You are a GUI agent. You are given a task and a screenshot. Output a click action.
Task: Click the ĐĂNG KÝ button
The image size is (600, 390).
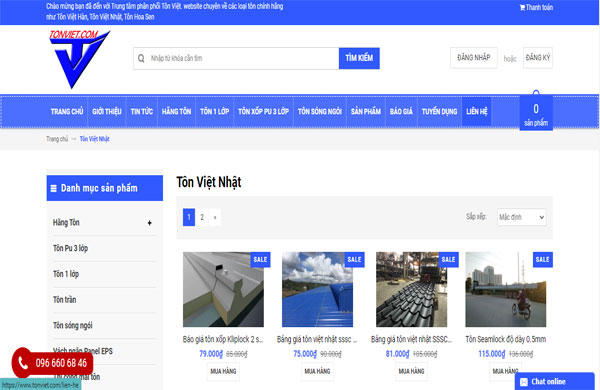[x=538, y=58]
